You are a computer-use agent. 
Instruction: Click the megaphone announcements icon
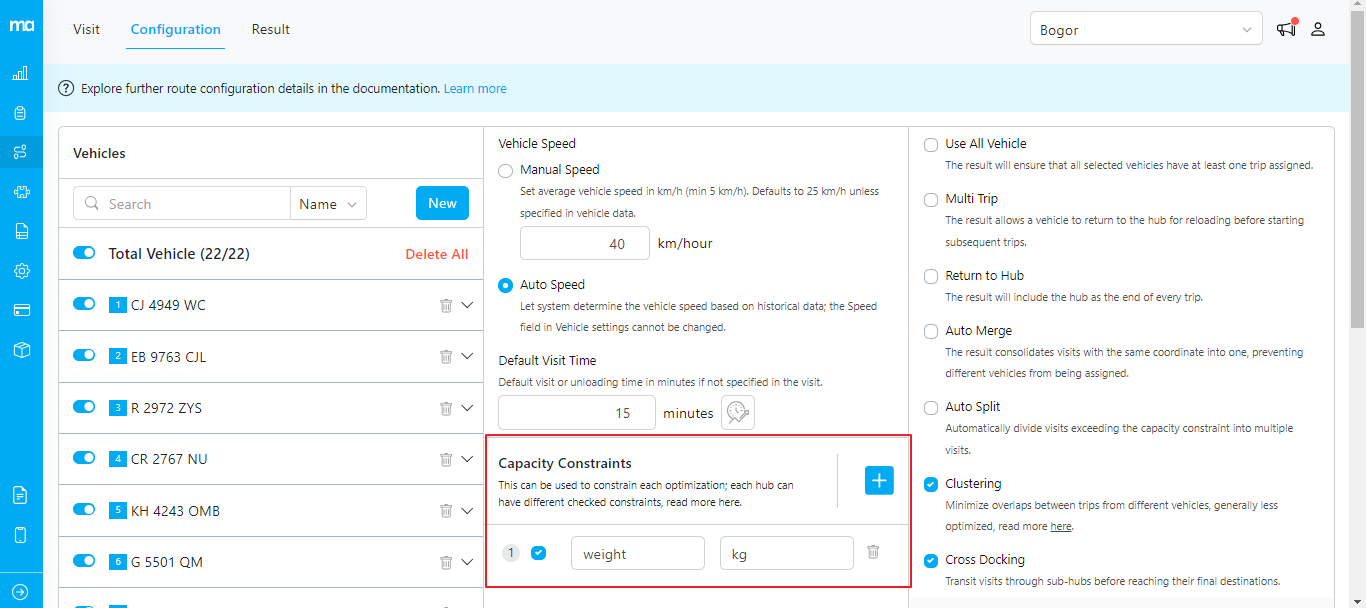1286,29
